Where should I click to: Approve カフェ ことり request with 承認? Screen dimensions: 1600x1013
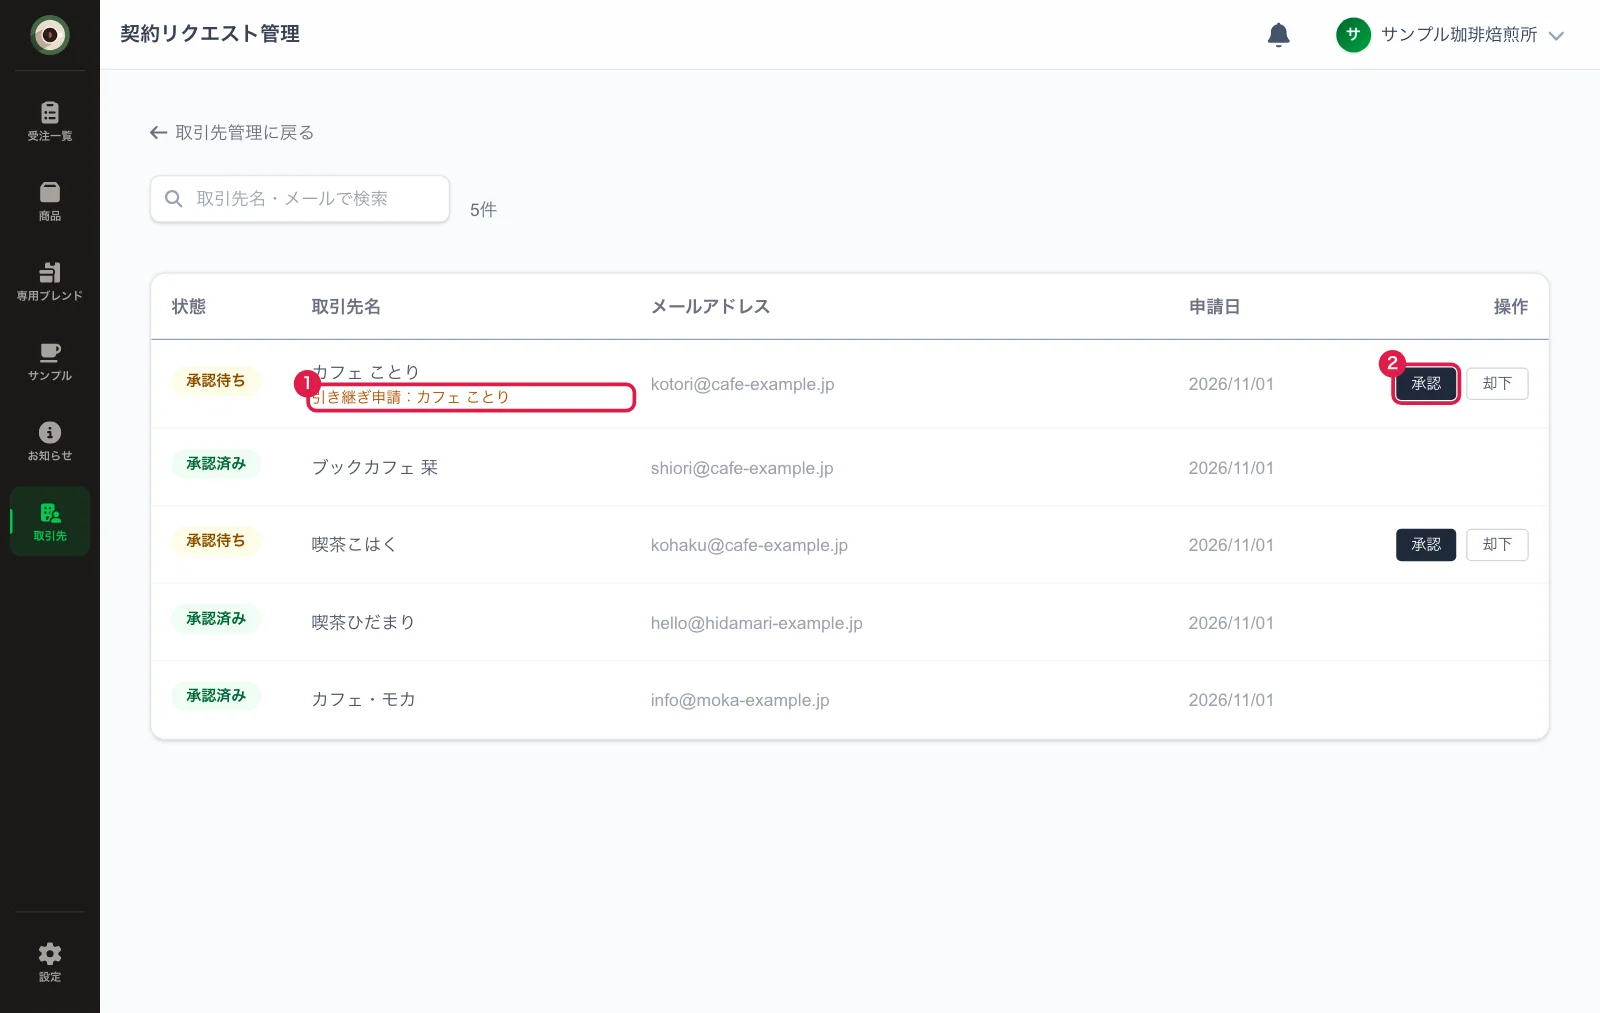(x=1426, y=384)
